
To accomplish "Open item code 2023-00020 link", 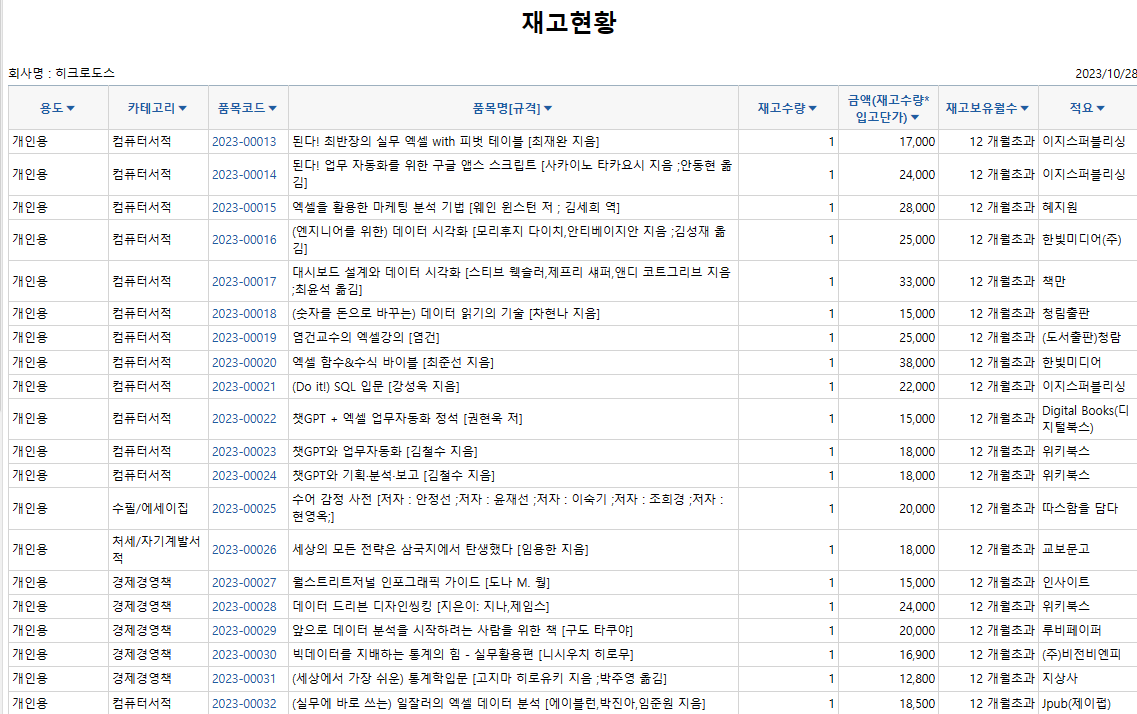I will [x=244, y=362].
